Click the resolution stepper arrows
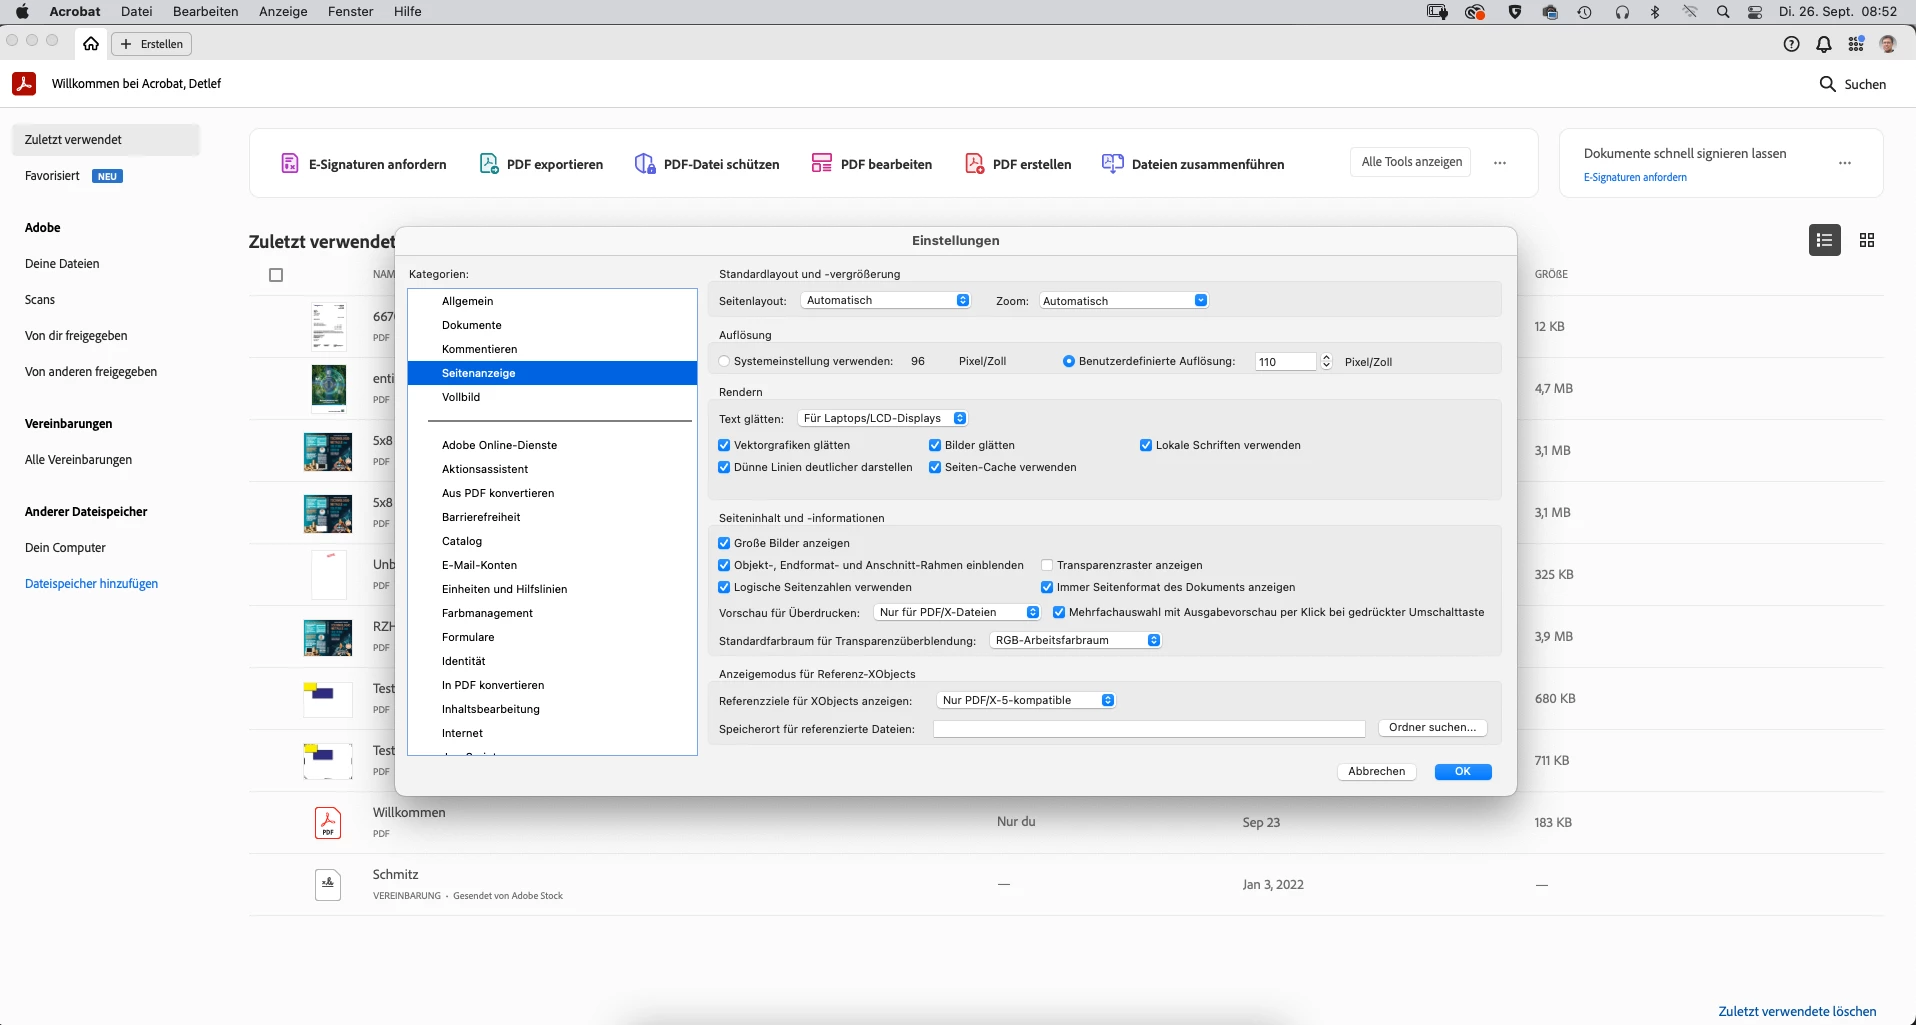The image size is (1916, 1025). [x=1326, y=362]
